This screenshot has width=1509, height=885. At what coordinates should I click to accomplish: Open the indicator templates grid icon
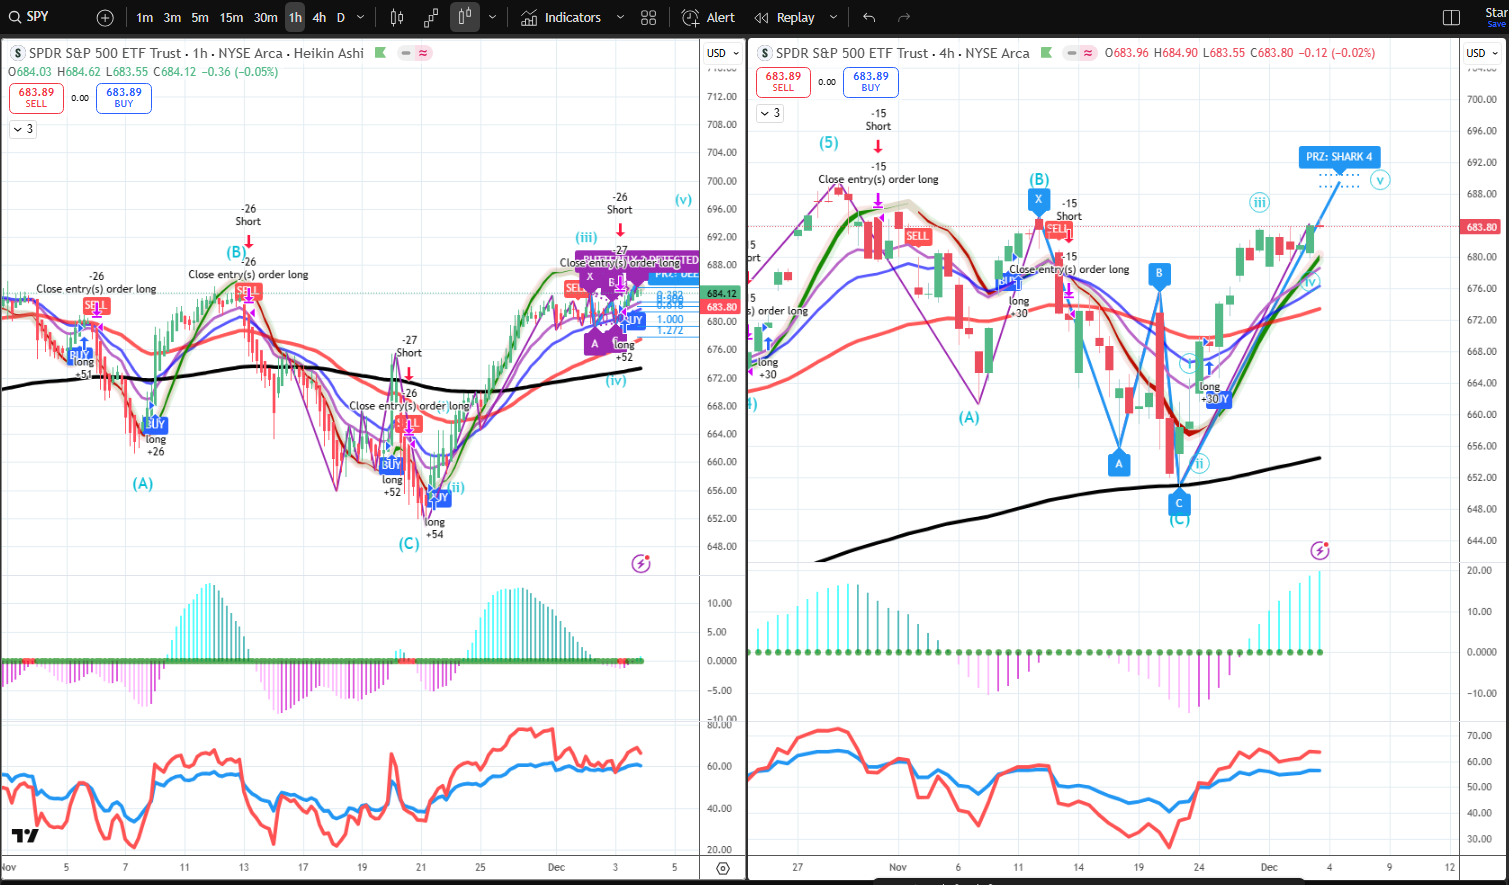click(x=648, y=18)
